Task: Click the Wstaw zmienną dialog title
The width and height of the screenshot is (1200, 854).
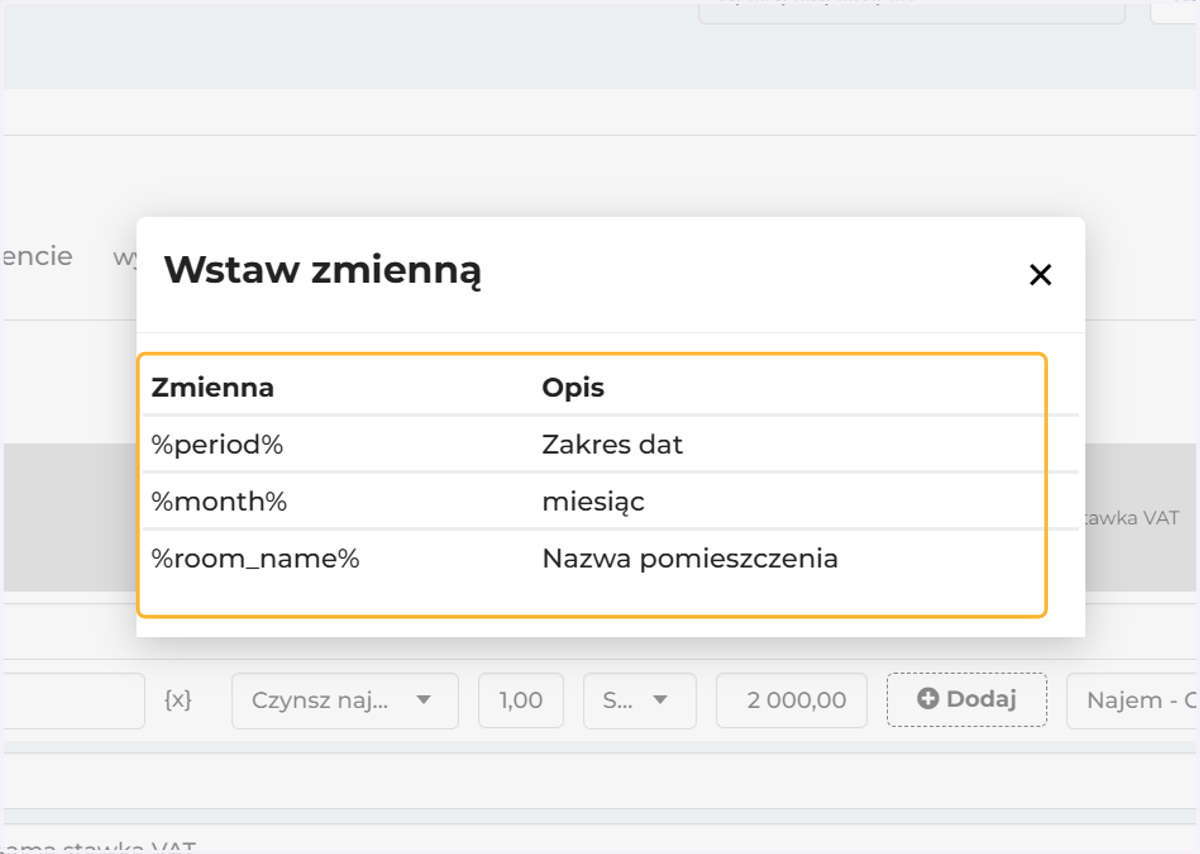Action: click(322, 270)
